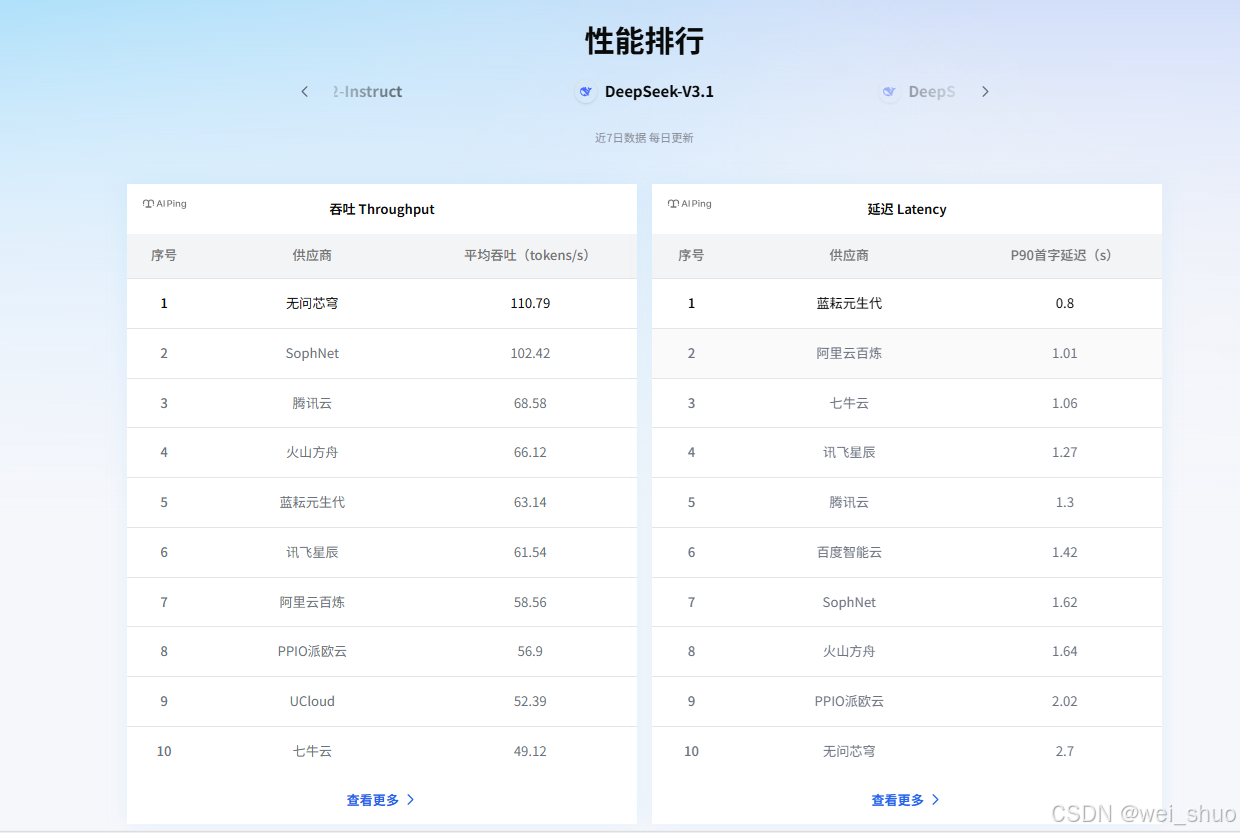The width and height of the screenshot is (1240, 833).
Task: Select 蓝耘元生代 in the Latency table
Action: [849, 303]
